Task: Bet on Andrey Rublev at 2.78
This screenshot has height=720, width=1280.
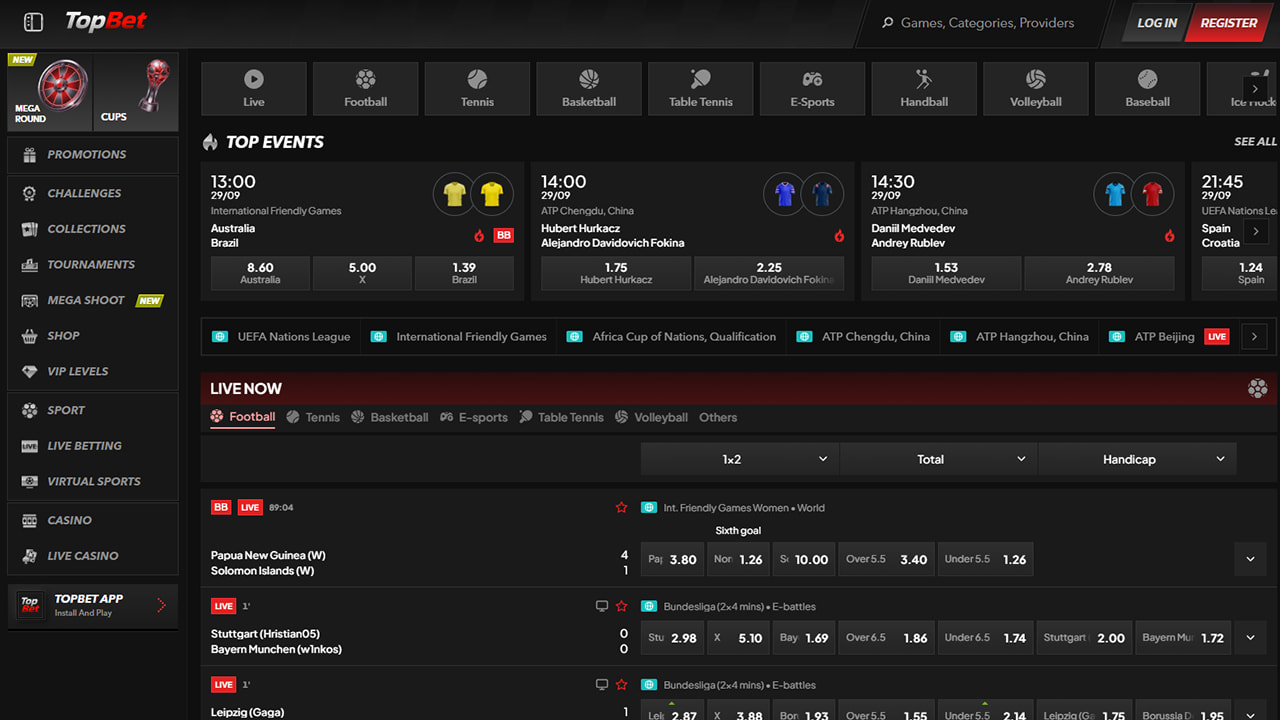Action: 1099,273
